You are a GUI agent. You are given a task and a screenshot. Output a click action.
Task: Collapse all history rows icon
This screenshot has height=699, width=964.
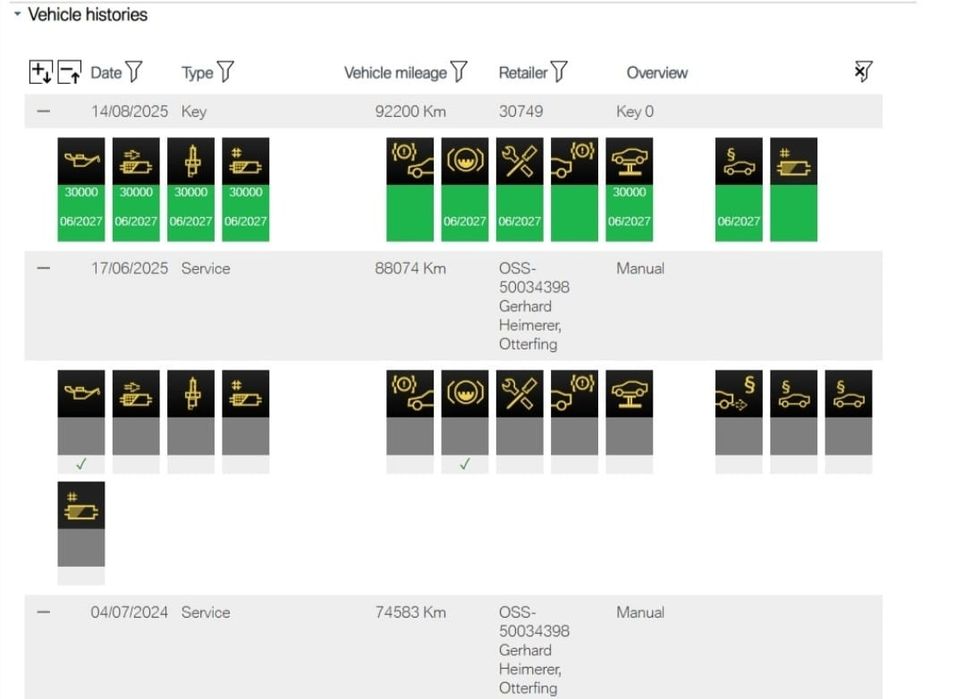[69, 72]
